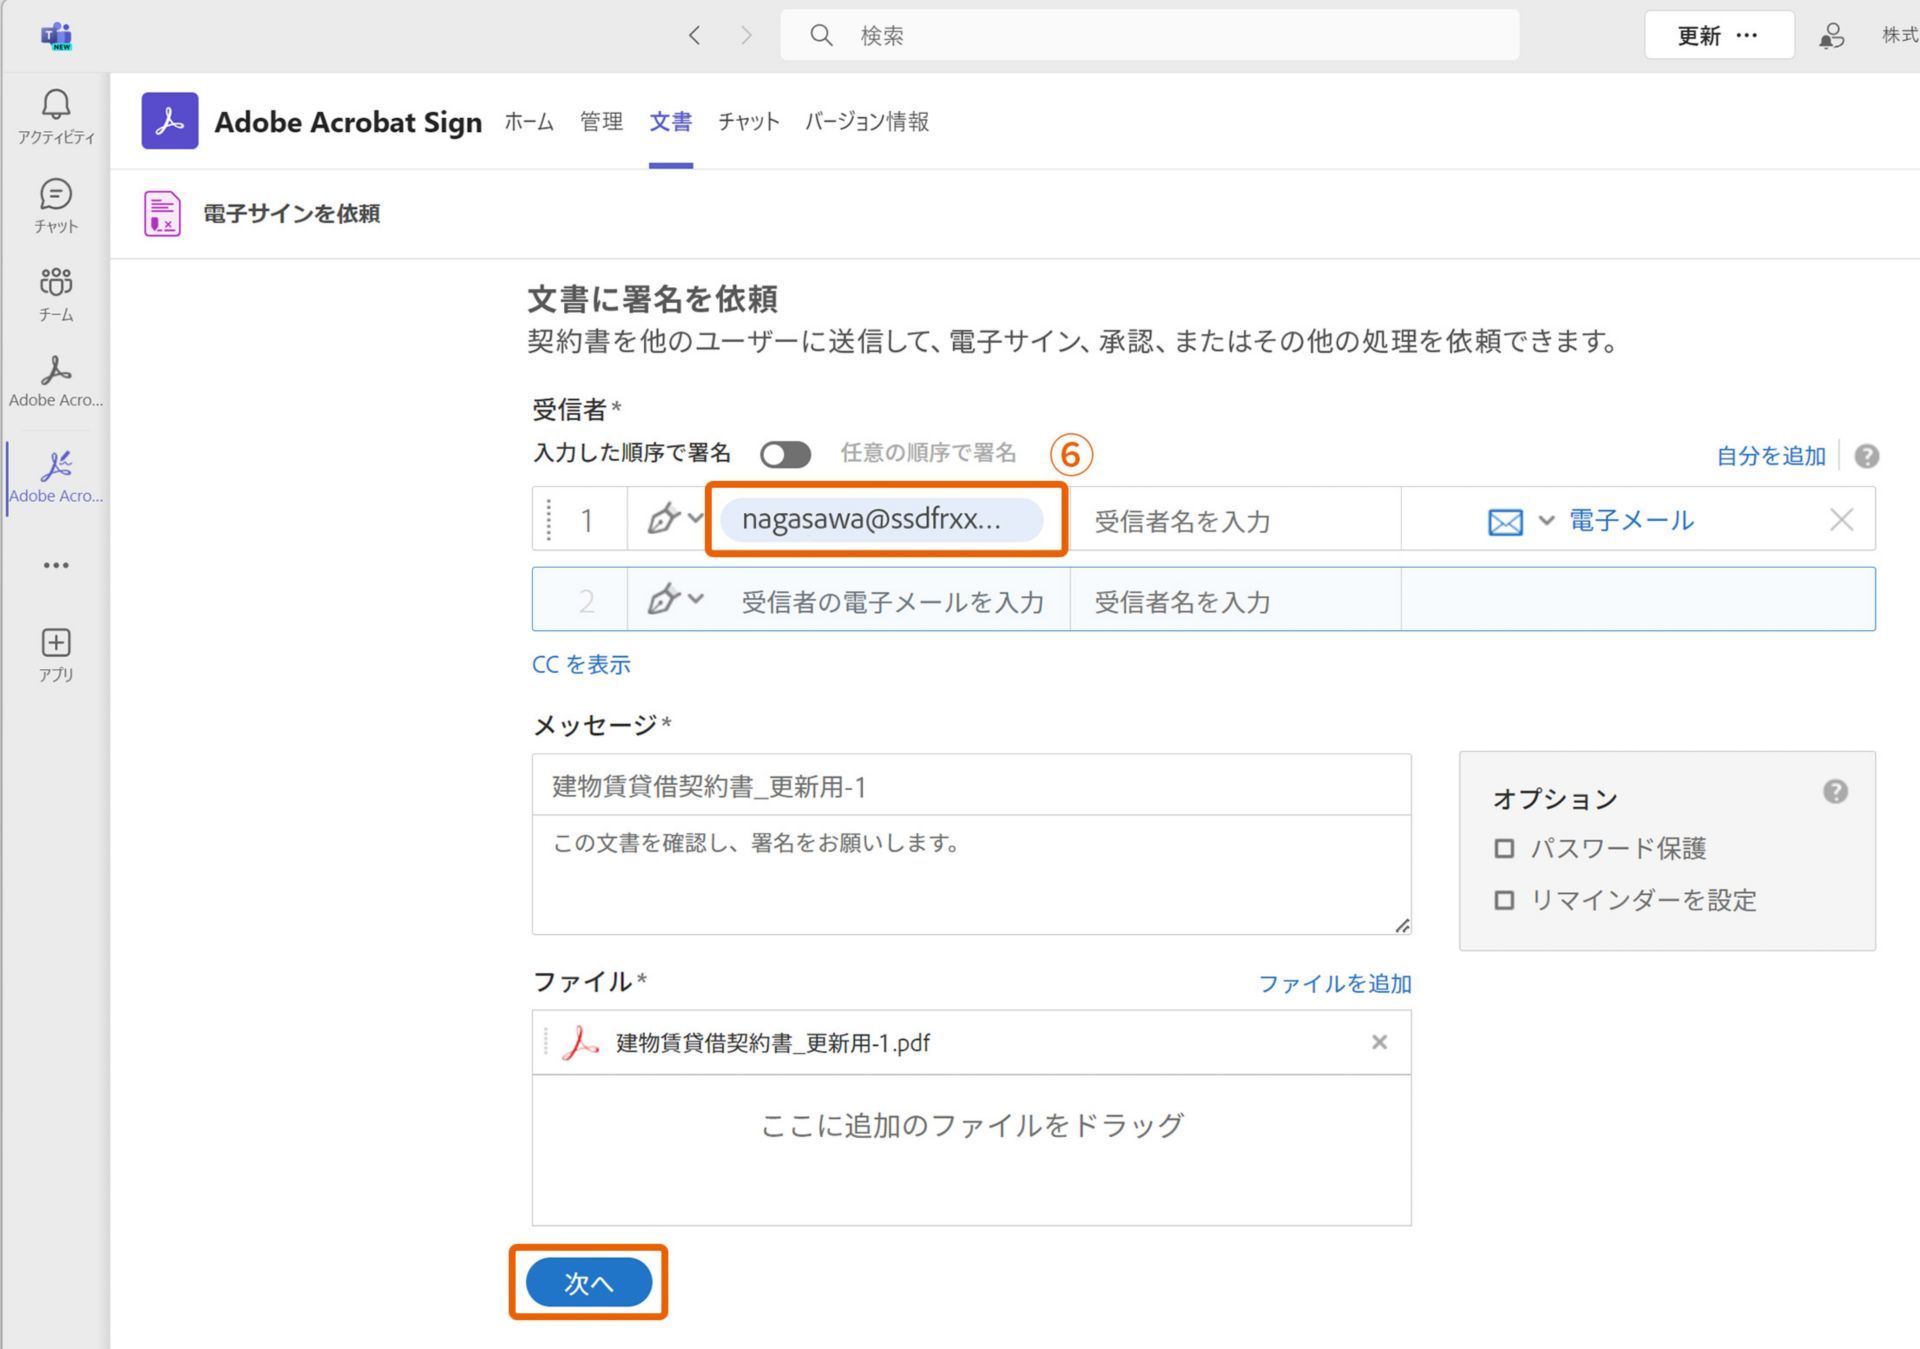Enable パスワード保護 checkbox
1920x1349 pixels.
[x=1504, y=849]
